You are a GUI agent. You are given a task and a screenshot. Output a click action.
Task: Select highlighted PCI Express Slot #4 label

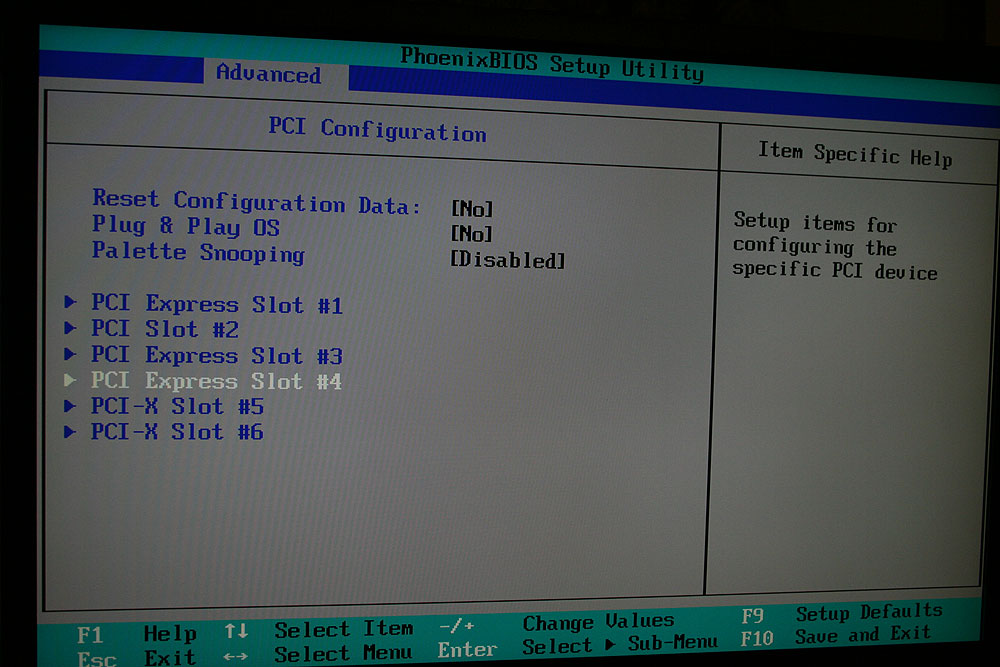tap(216, 381)
